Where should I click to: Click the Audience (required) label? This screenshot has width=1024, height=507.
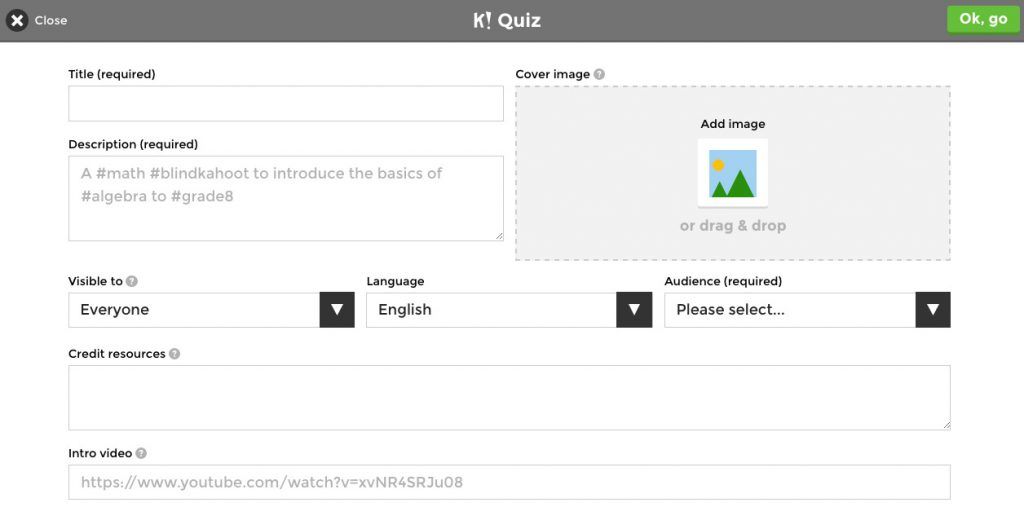(723, 282)
